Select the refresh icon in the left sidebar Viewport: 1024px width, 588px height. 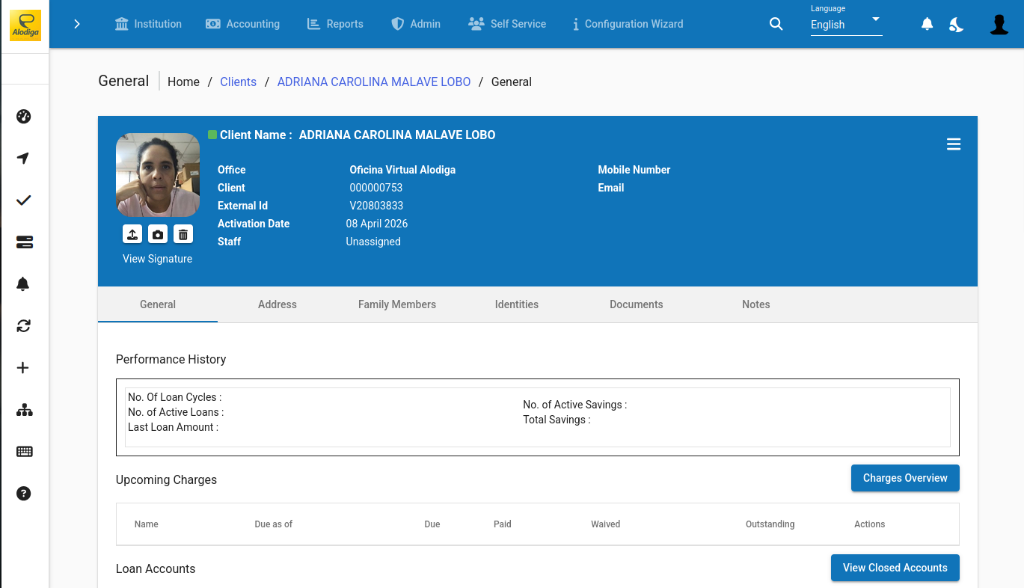coord(24,325)
